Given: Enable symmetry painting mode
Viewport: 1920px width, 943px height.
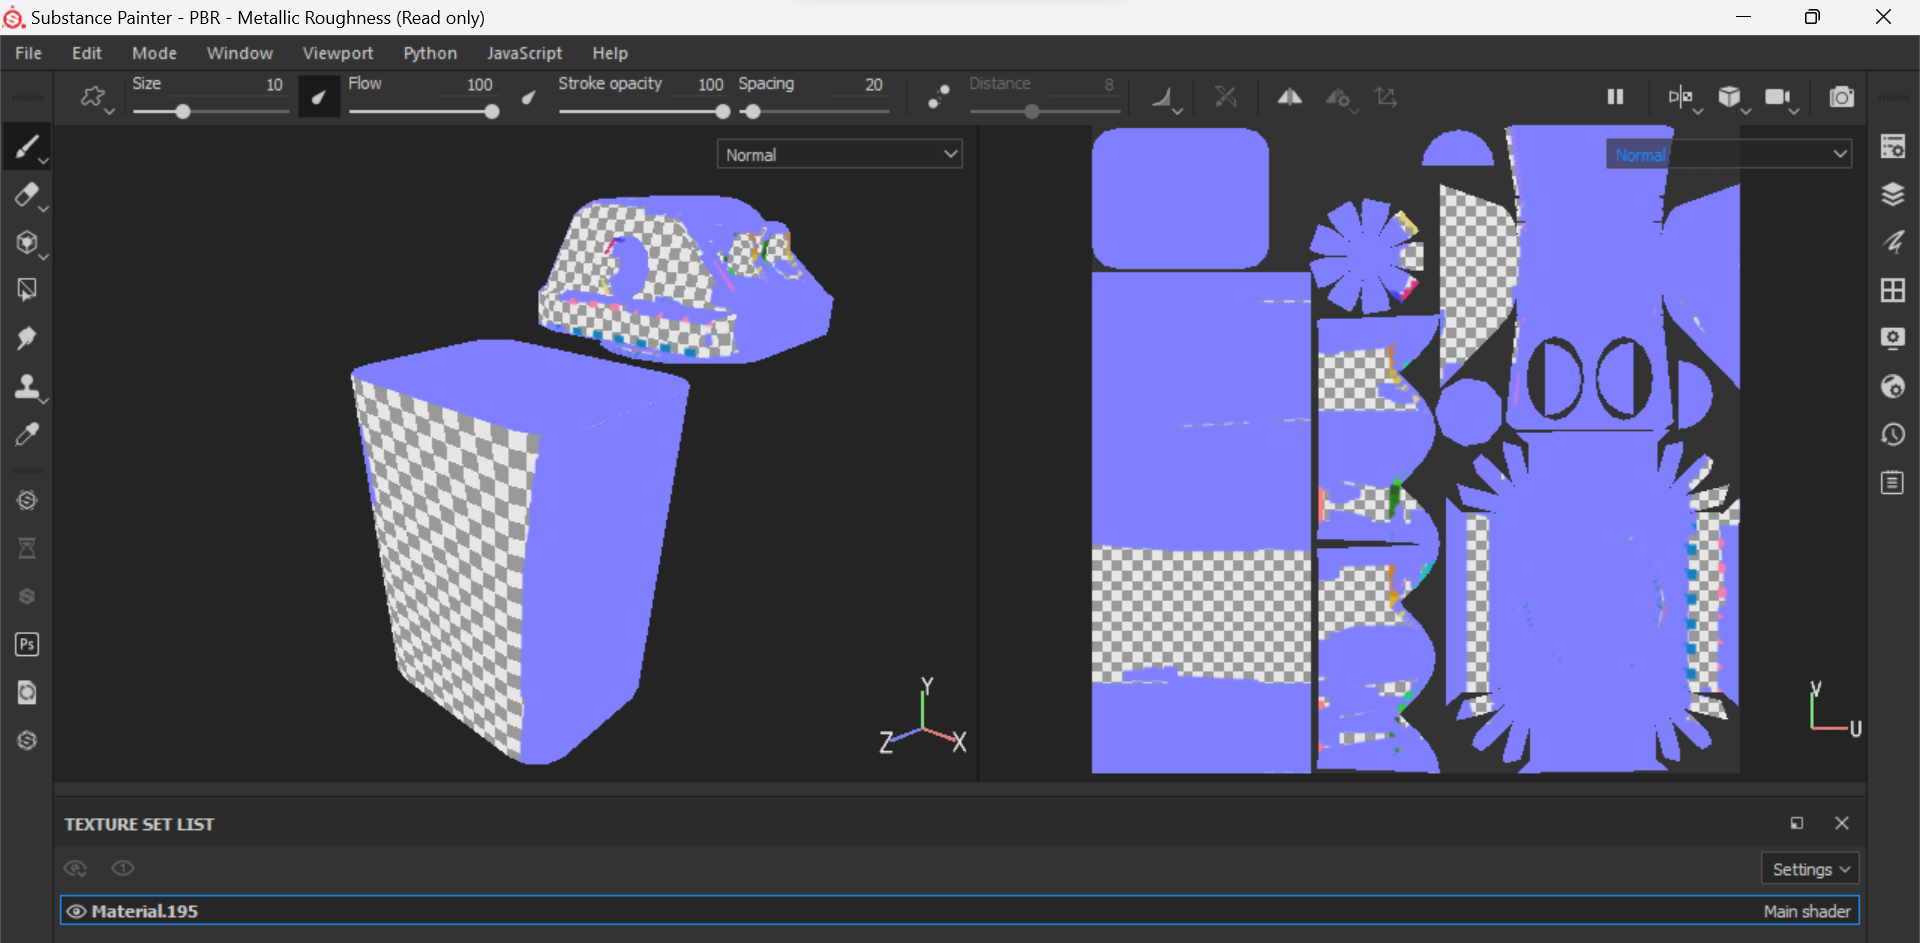Looking at the screenshot, I should pyautogui.click(x=1290, y=97).
